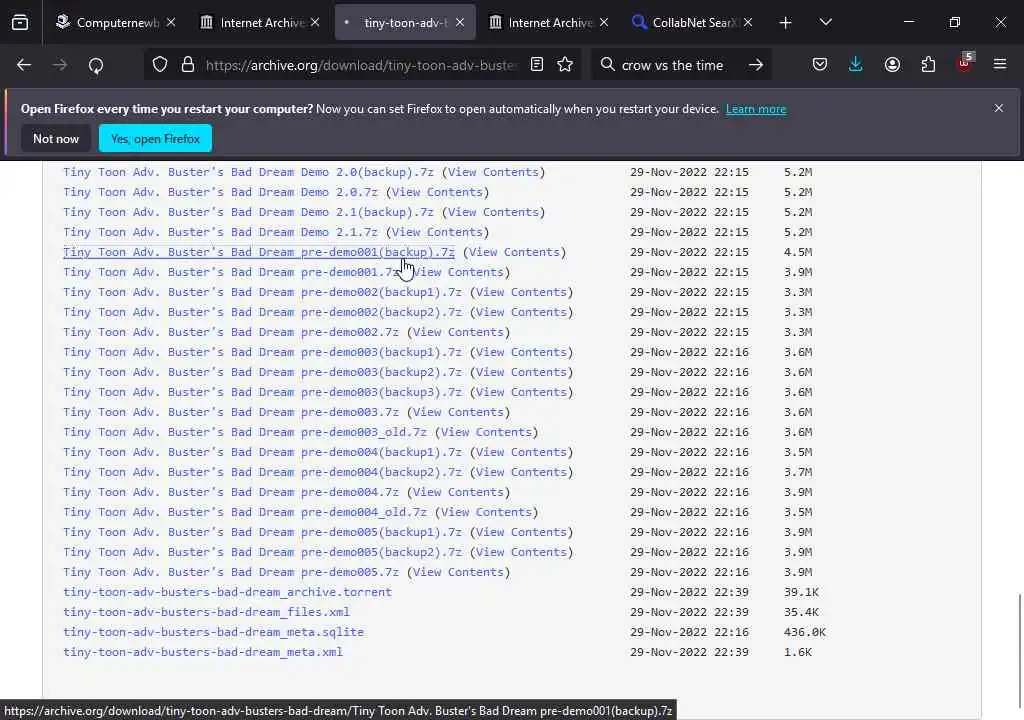Open the Firefox View icon
Screen dimensions: 1024x720
(x=20, y=23)
